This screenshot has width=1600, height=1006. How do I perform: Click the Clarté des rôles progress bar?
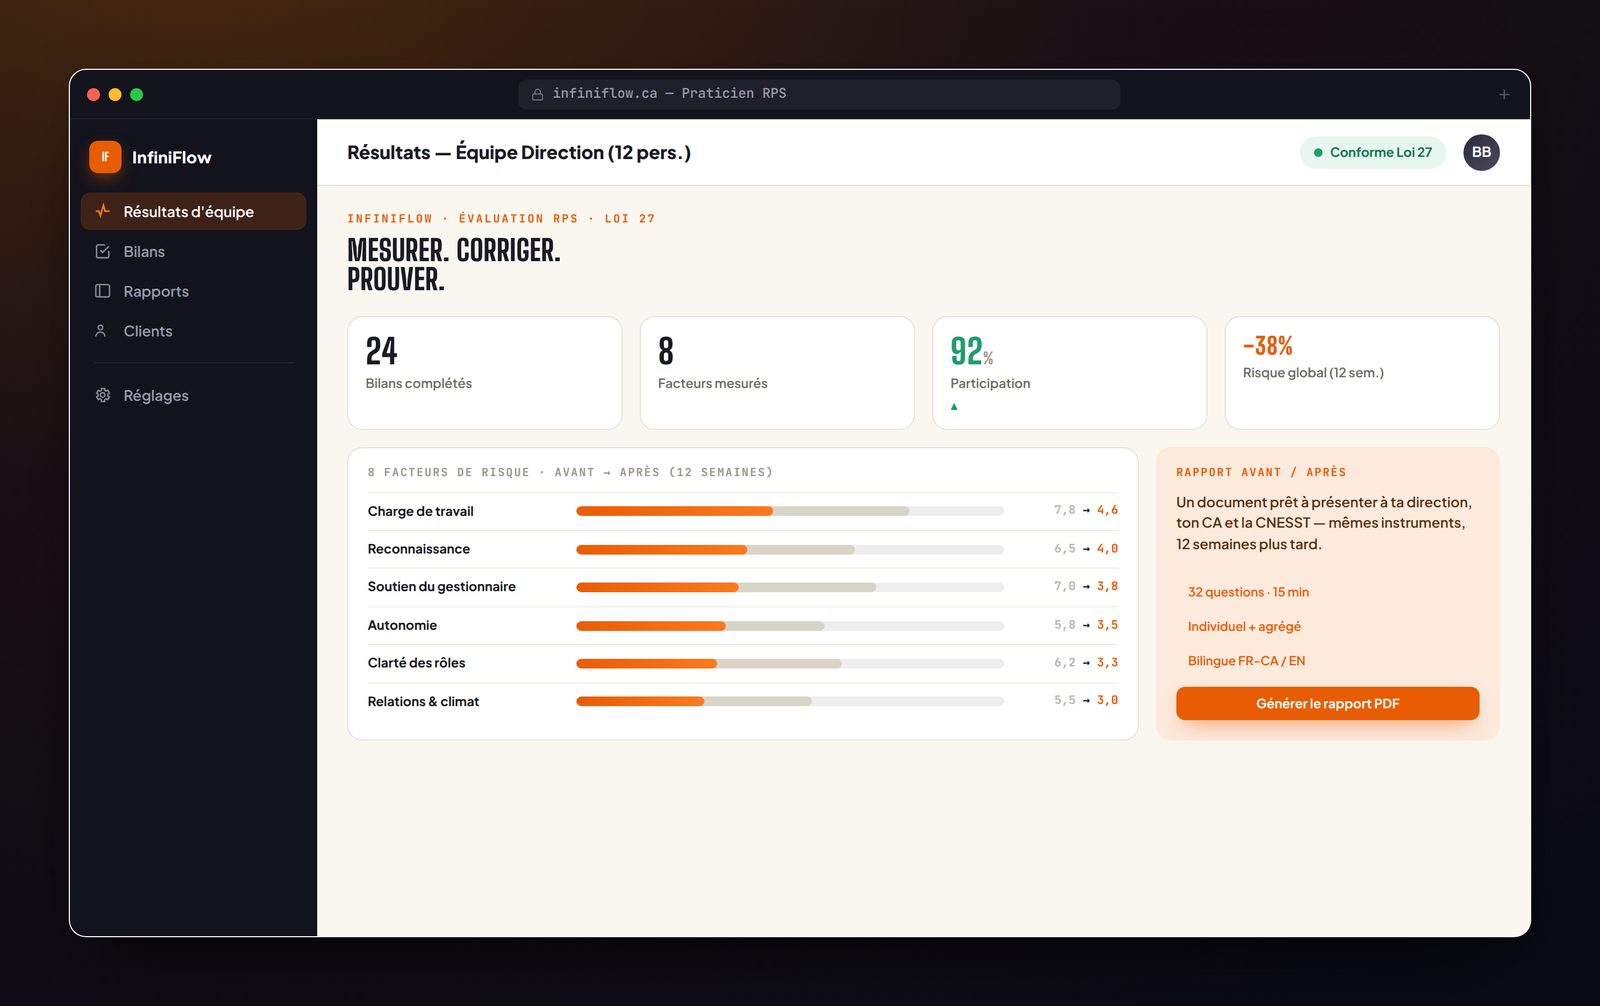point(790,663)
